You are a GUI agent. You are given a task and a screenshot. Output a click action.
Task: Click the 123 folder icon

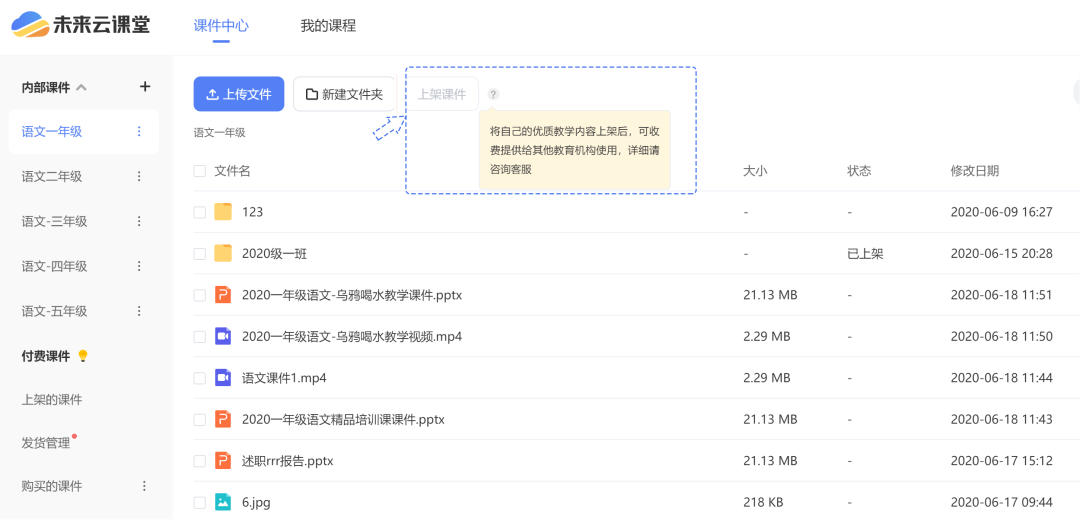click(223, 212)
